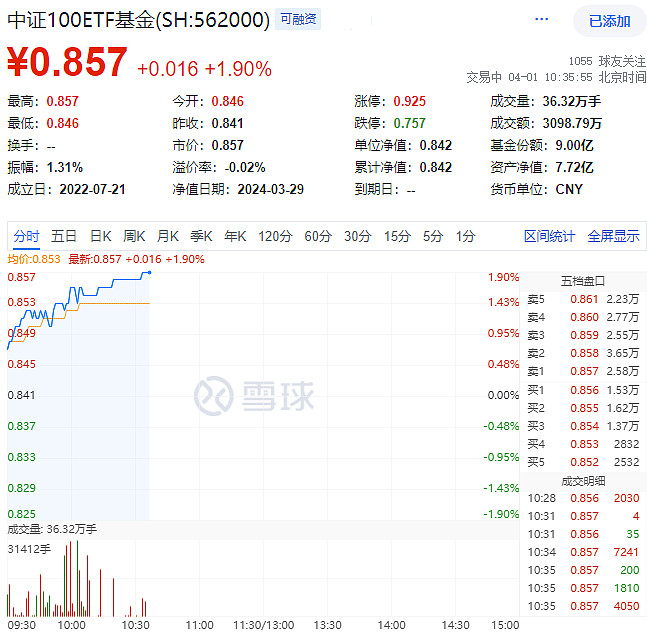Click the 11:00 time axis label
Image resolution: width=647 pixels, height=638 pixels.
pos(199,626)
